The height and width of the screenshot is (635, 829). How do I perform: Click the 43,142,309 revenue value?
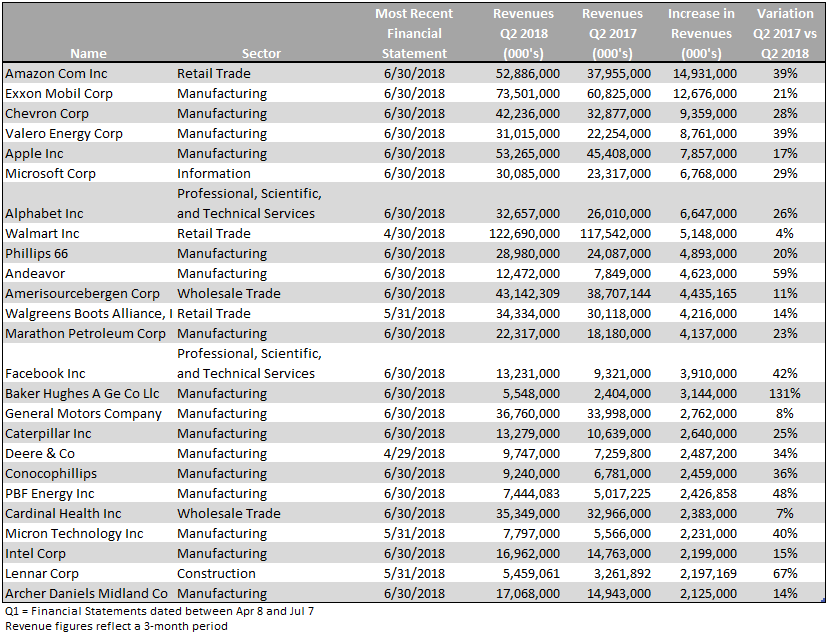[528, 293]
